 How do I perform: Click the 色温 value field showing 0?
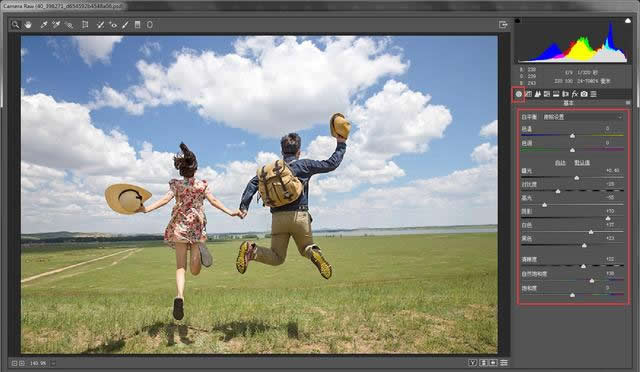coord(607,129)
